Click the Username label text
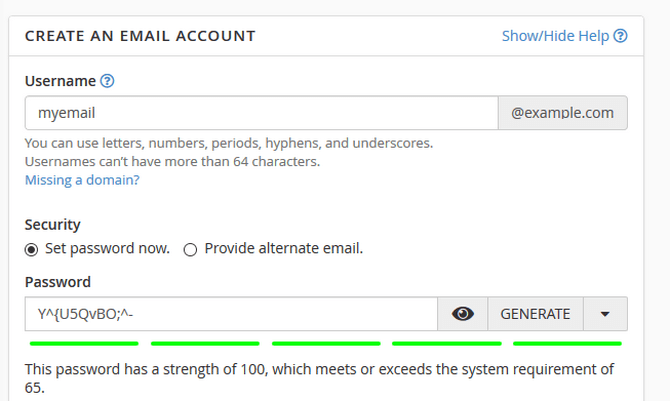670x401 pixels. (60, 81)
